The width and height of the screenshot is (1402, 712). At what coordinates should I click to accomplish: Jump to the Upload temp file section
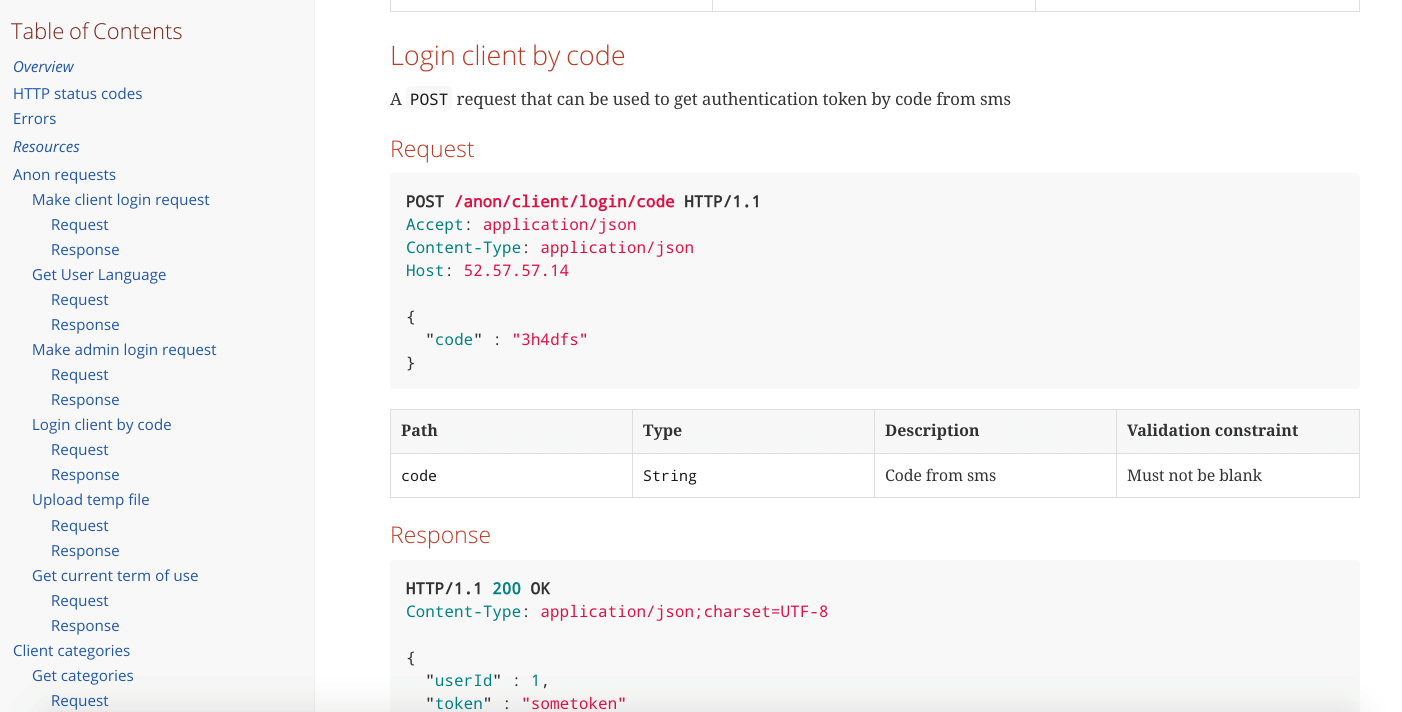[x=90, y=499]
